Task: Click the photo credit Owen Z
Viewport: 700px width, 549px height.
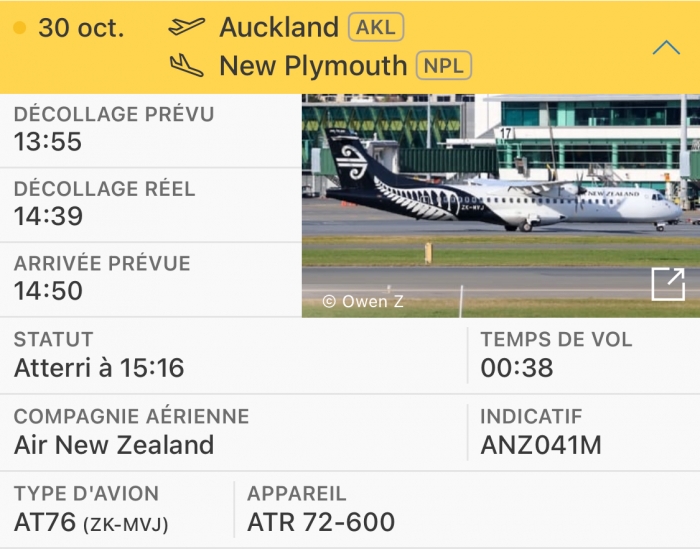Action: 363,301
